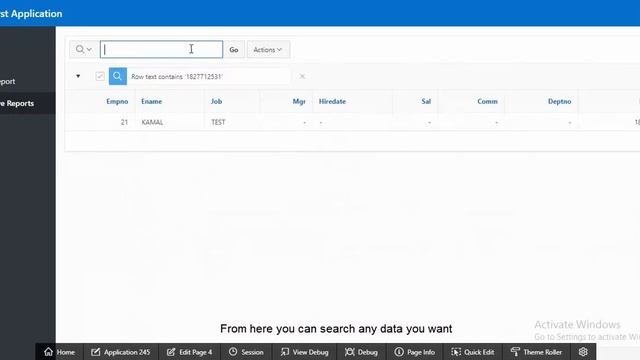Image resolution: width=640 pixels, height=360 pixels.
Task: Open the 'Row text contains 1827712531' filter
Action: point(177,77)
